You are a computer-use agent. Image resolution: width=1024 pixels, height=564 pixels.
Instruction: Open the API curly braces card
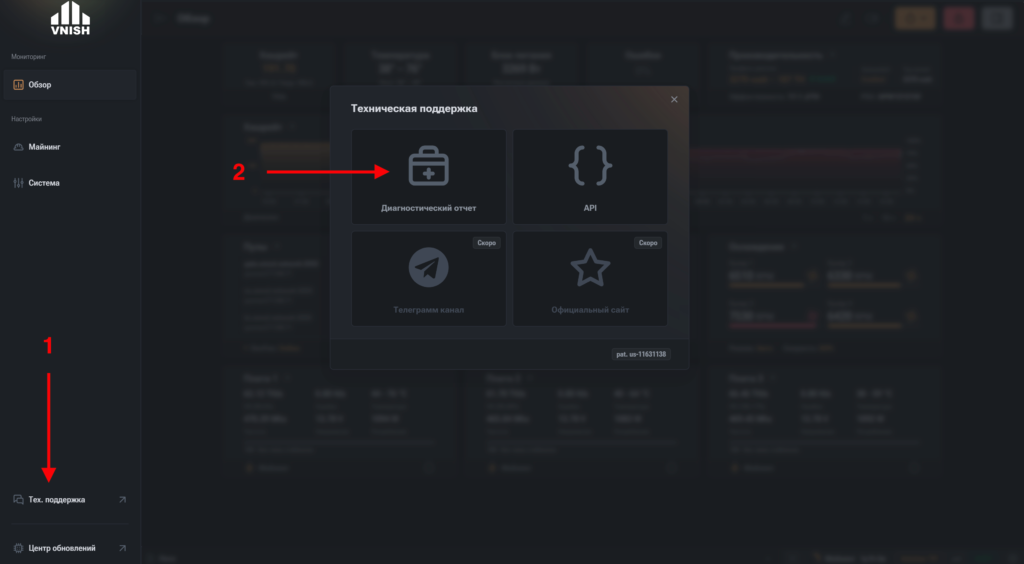[590, 177]
